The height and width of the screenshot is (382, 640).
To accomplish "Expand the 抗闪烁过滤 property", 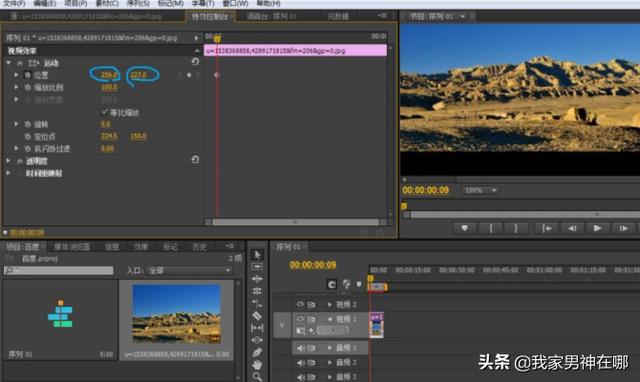I will pyautogui.click(x=16, y=149).
